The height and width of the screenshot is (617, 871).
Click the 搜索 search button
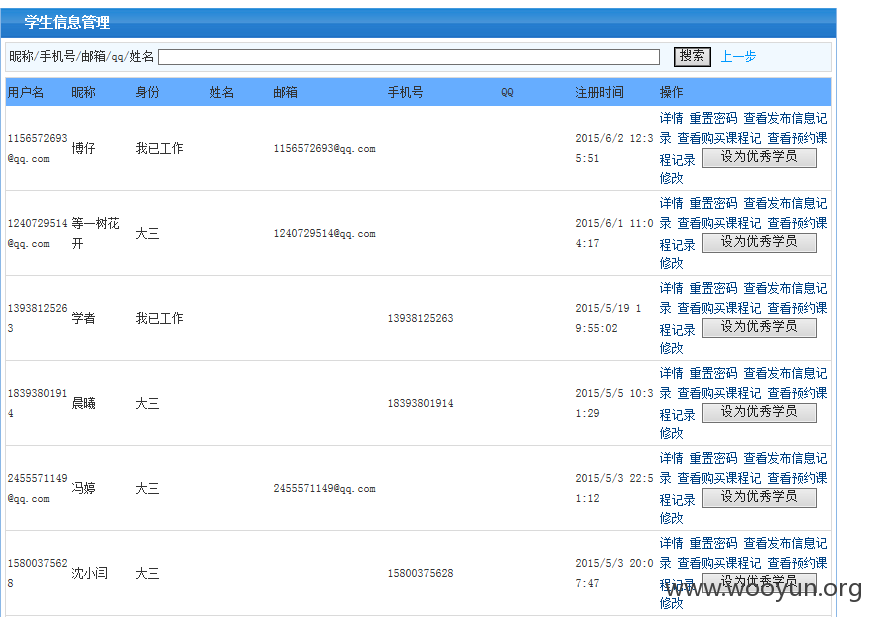click(x=692, y=56)
